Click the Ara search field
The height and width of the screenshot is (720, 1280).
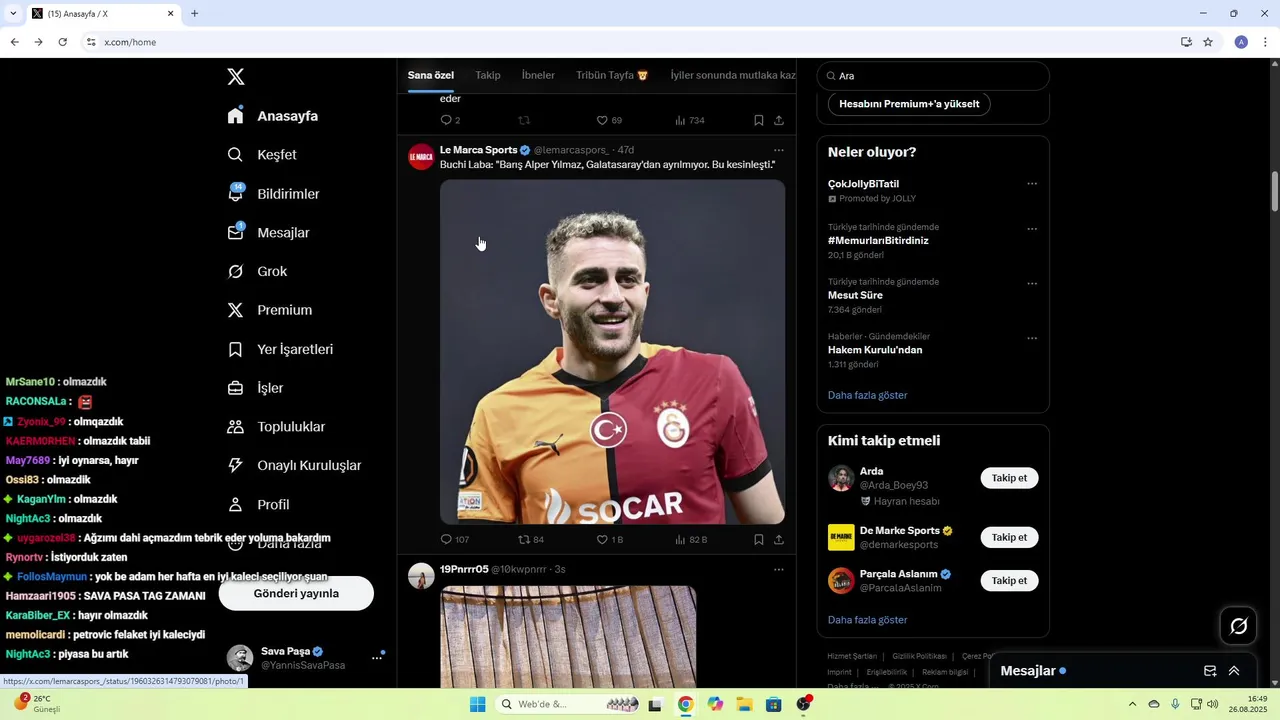point(933,76)
